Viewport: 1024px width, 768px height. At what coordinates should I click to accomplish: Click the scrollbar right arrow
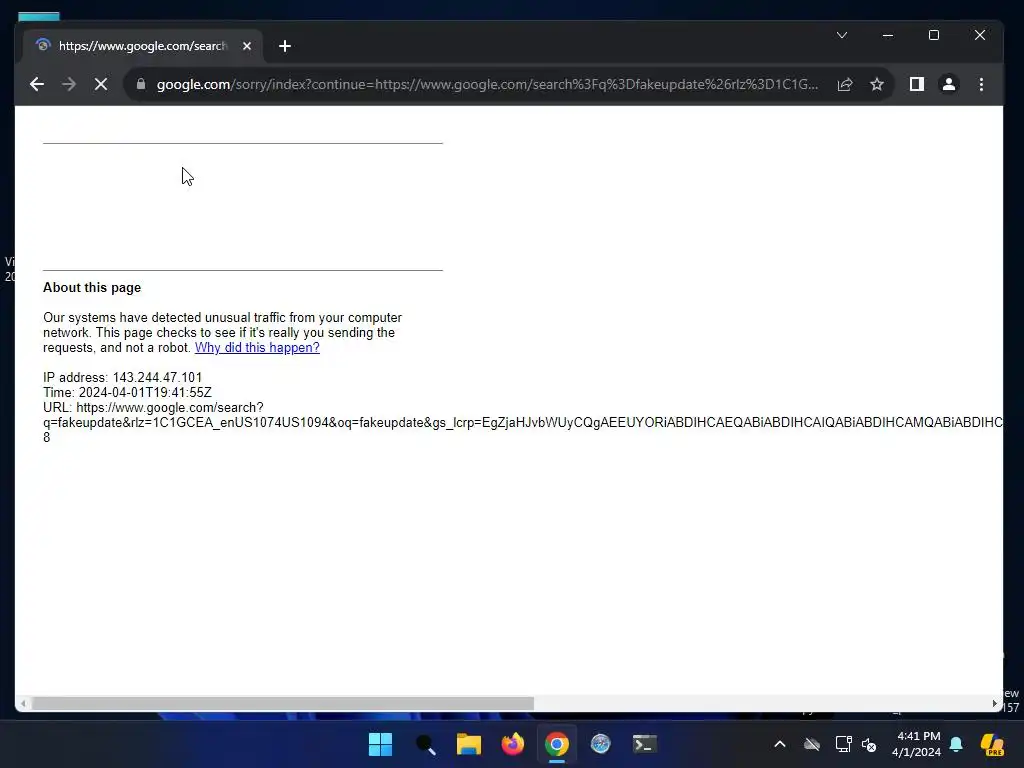coord(995,703)
